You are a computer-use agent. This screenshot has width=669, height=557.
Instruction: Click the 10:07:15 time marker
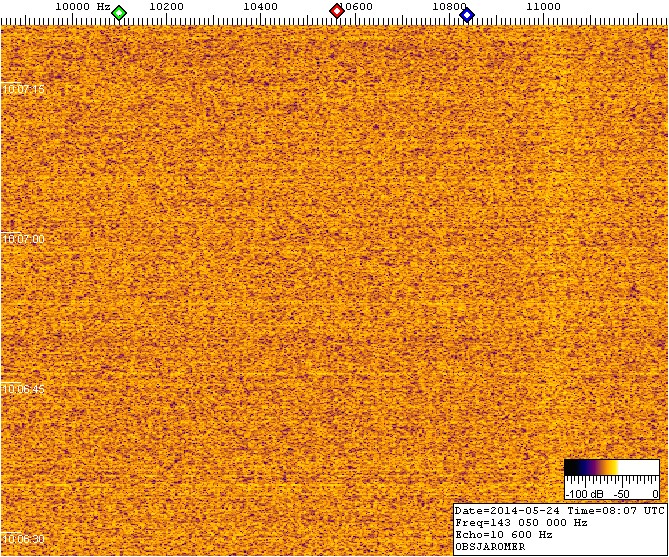(25, 89)
